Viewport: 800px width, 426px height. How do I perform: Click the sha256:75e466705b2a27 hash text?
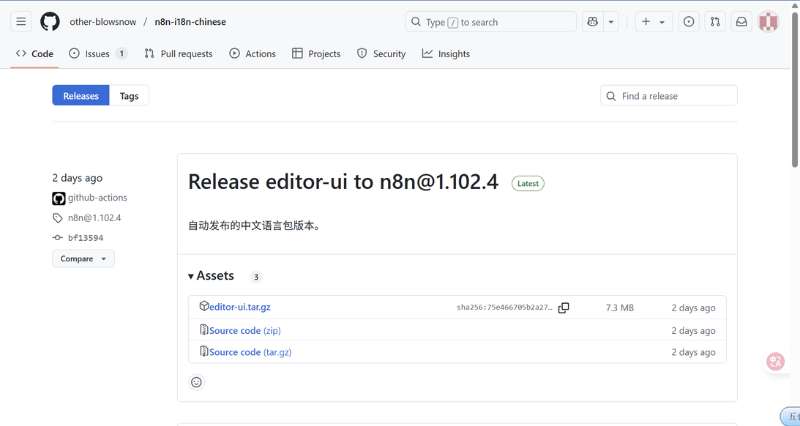click(x=504, y=308)
